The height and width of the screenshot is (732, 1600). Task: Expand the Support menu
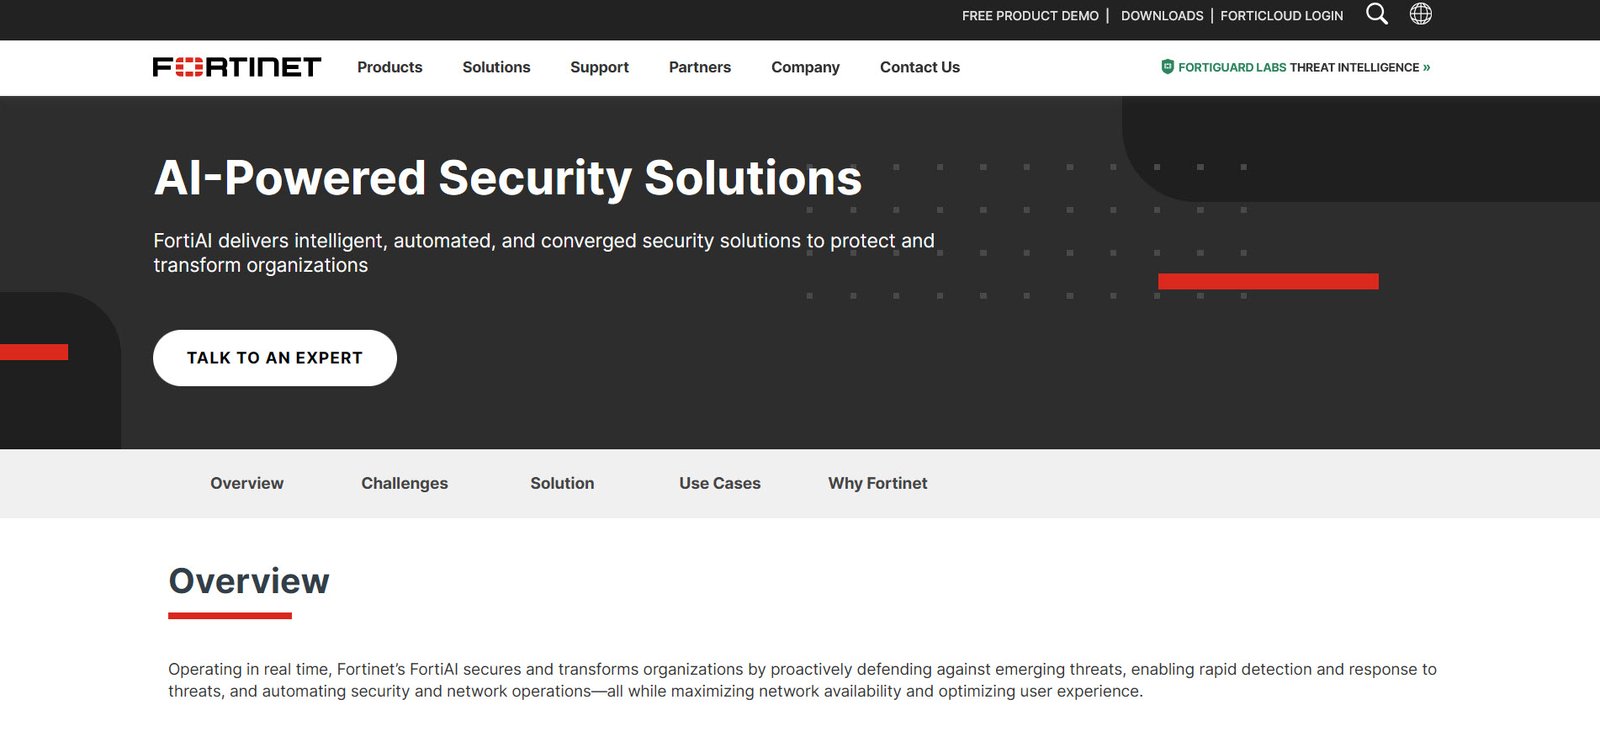point(599,67)
